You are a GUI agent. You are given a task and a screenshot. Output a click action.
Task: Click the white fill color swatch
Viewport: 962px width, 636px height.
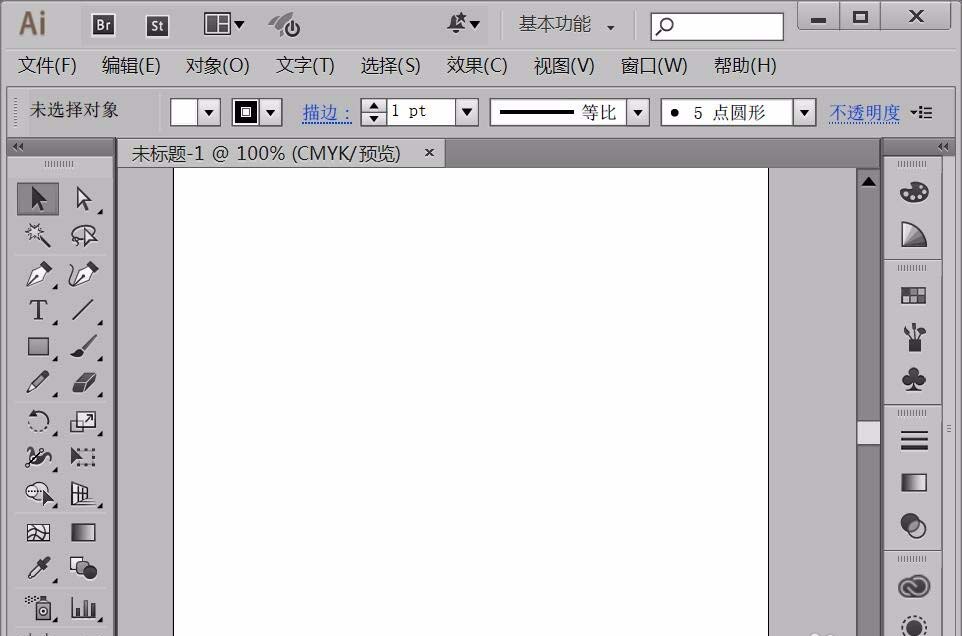tap(183, 112)
